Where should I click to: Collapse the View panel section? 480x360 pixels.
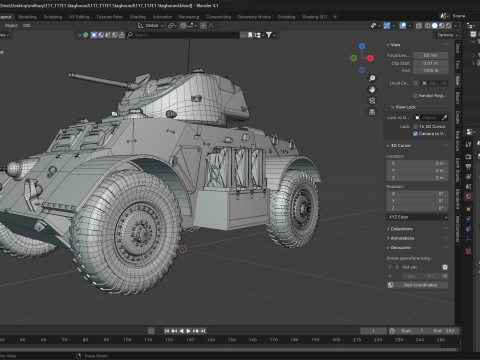coord(388,45)
